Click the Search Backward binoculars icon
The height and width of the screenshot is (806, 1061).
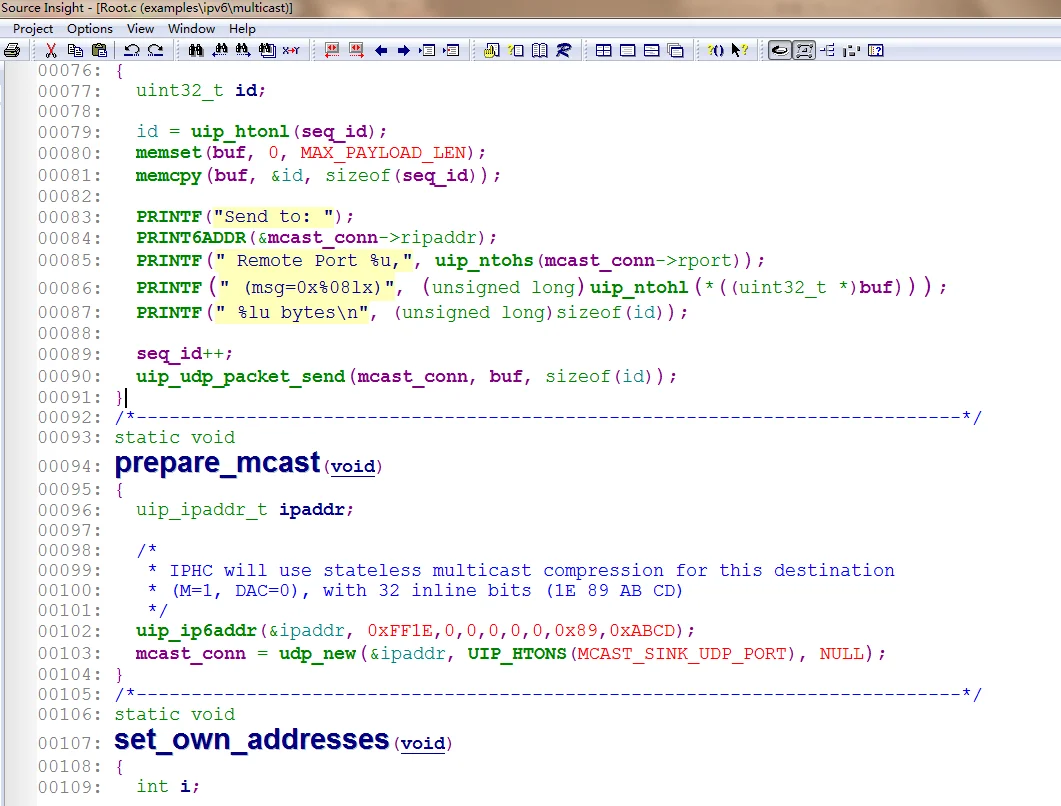pyautogui.click(x=220, y=50)
